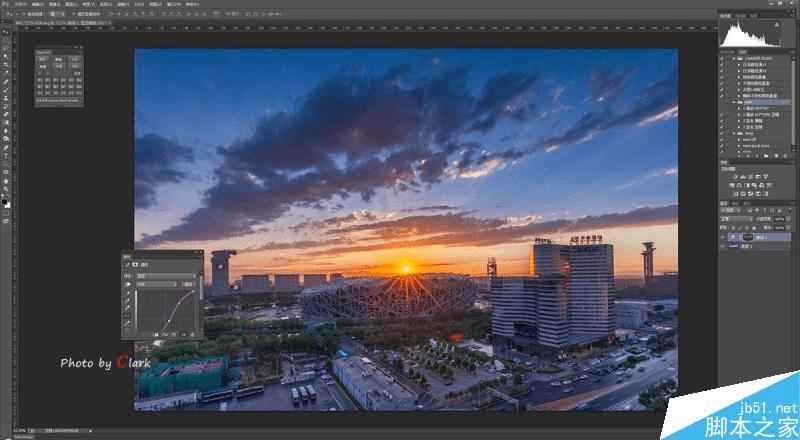The height and width of the screenshot is (440, 800).
Task: Select the Eraser tool
Action: click(6, 114)
